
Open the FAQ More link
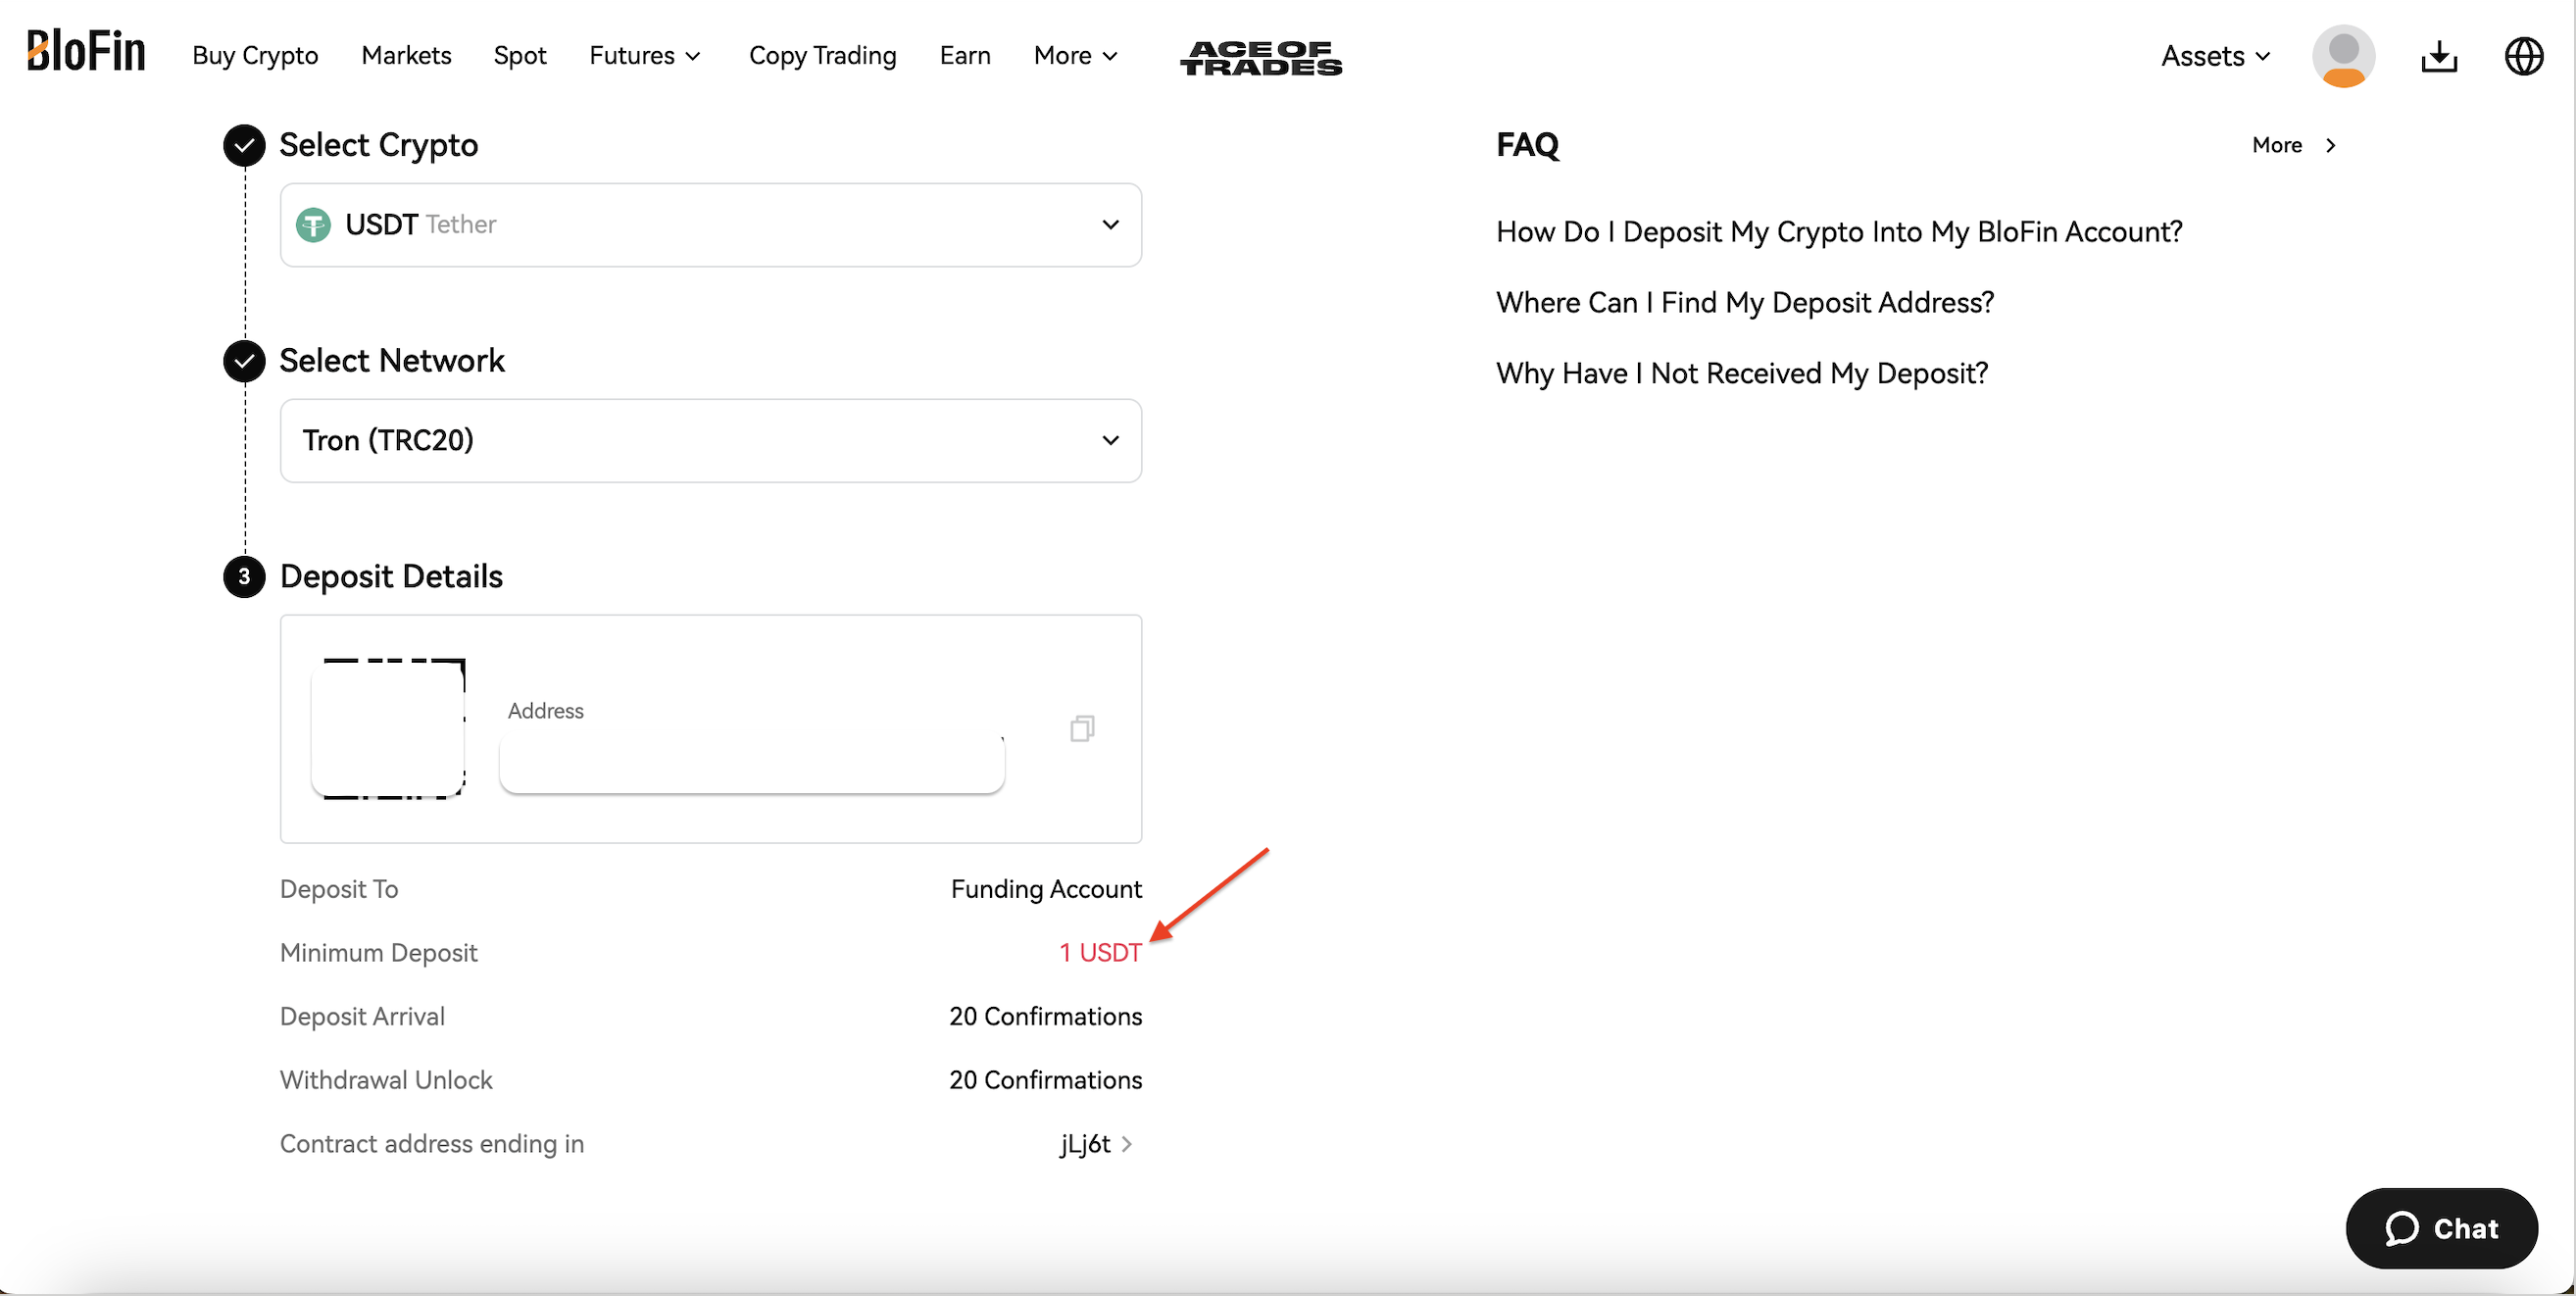coord(2295,146)
